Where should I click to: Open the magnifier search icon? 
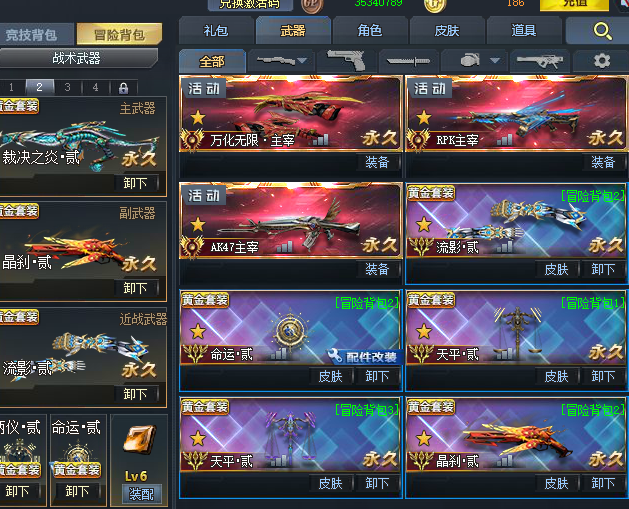click(602, 31)
